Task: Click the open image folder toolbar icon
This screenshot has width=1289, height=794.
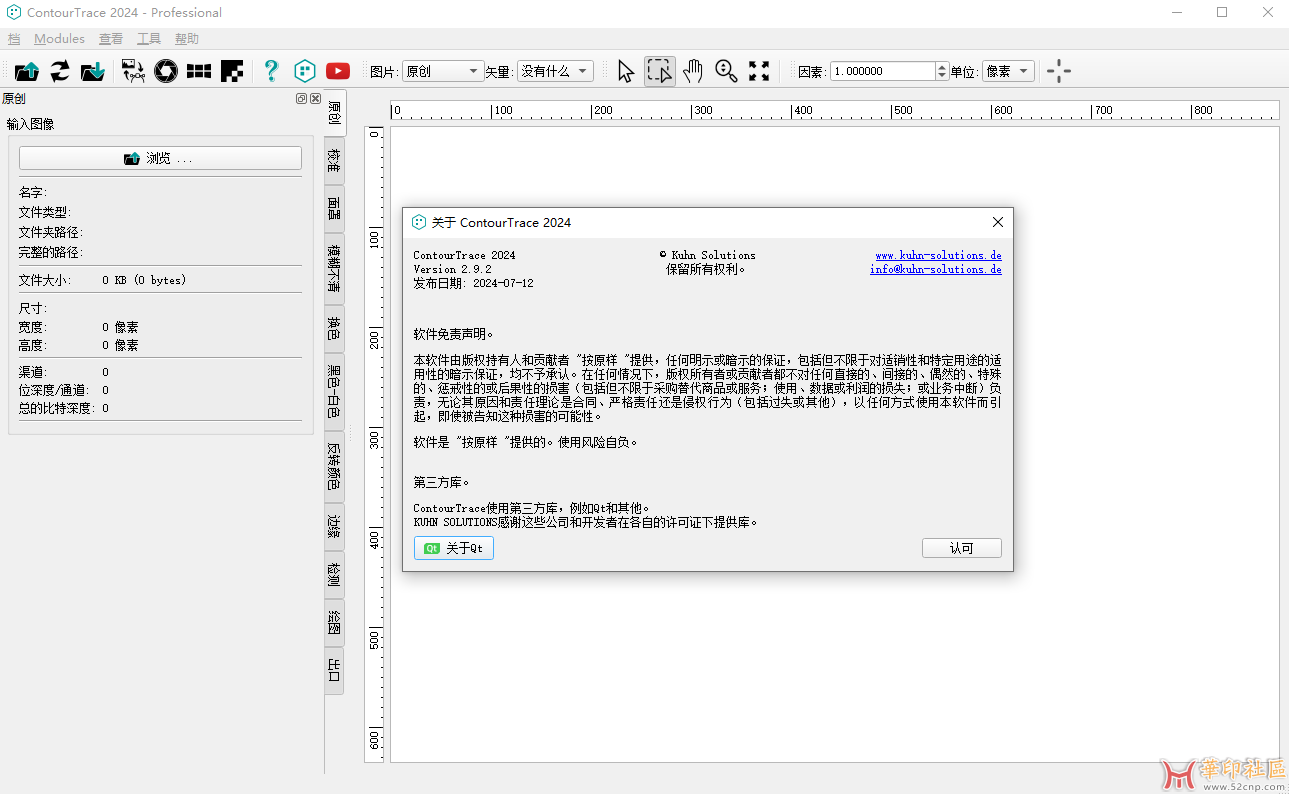Action: [x=28, y=71]
